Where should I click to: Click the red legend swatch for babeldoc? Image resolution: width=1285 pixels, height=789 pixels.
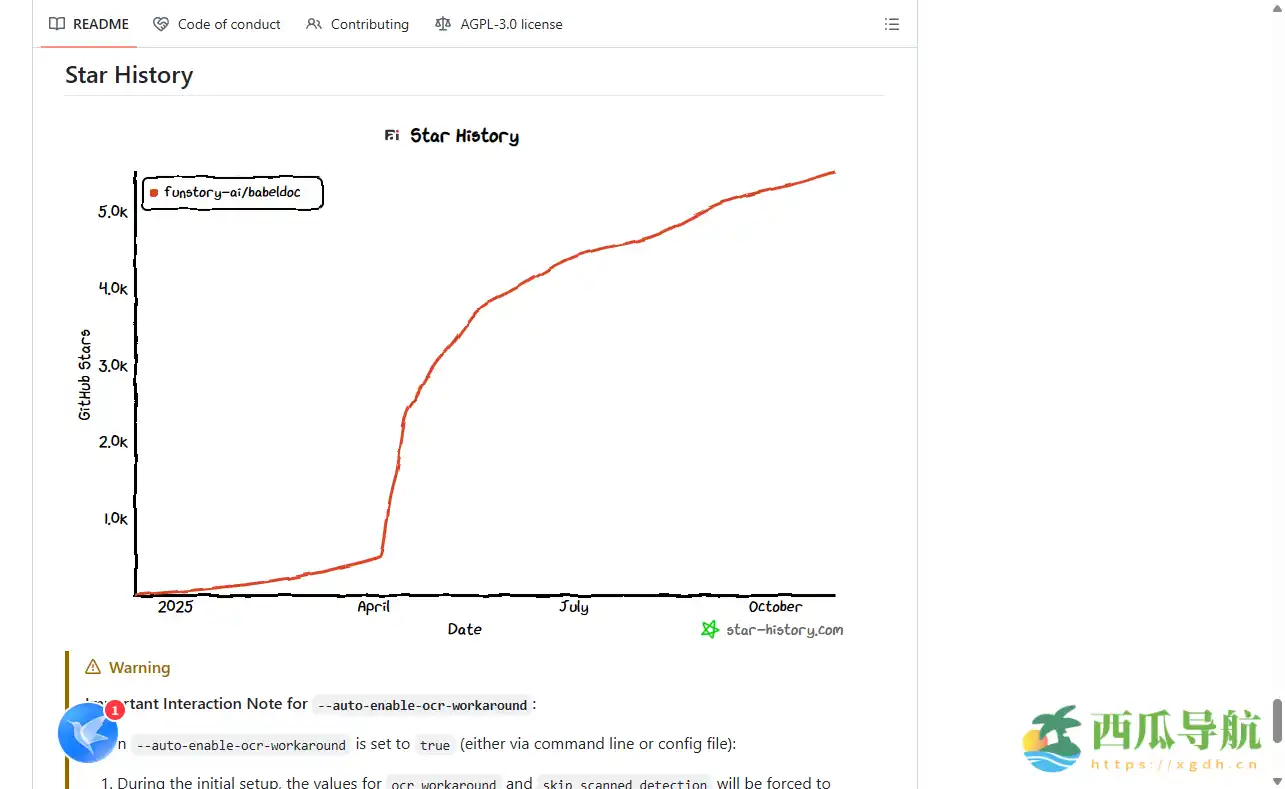click(154, 192)
